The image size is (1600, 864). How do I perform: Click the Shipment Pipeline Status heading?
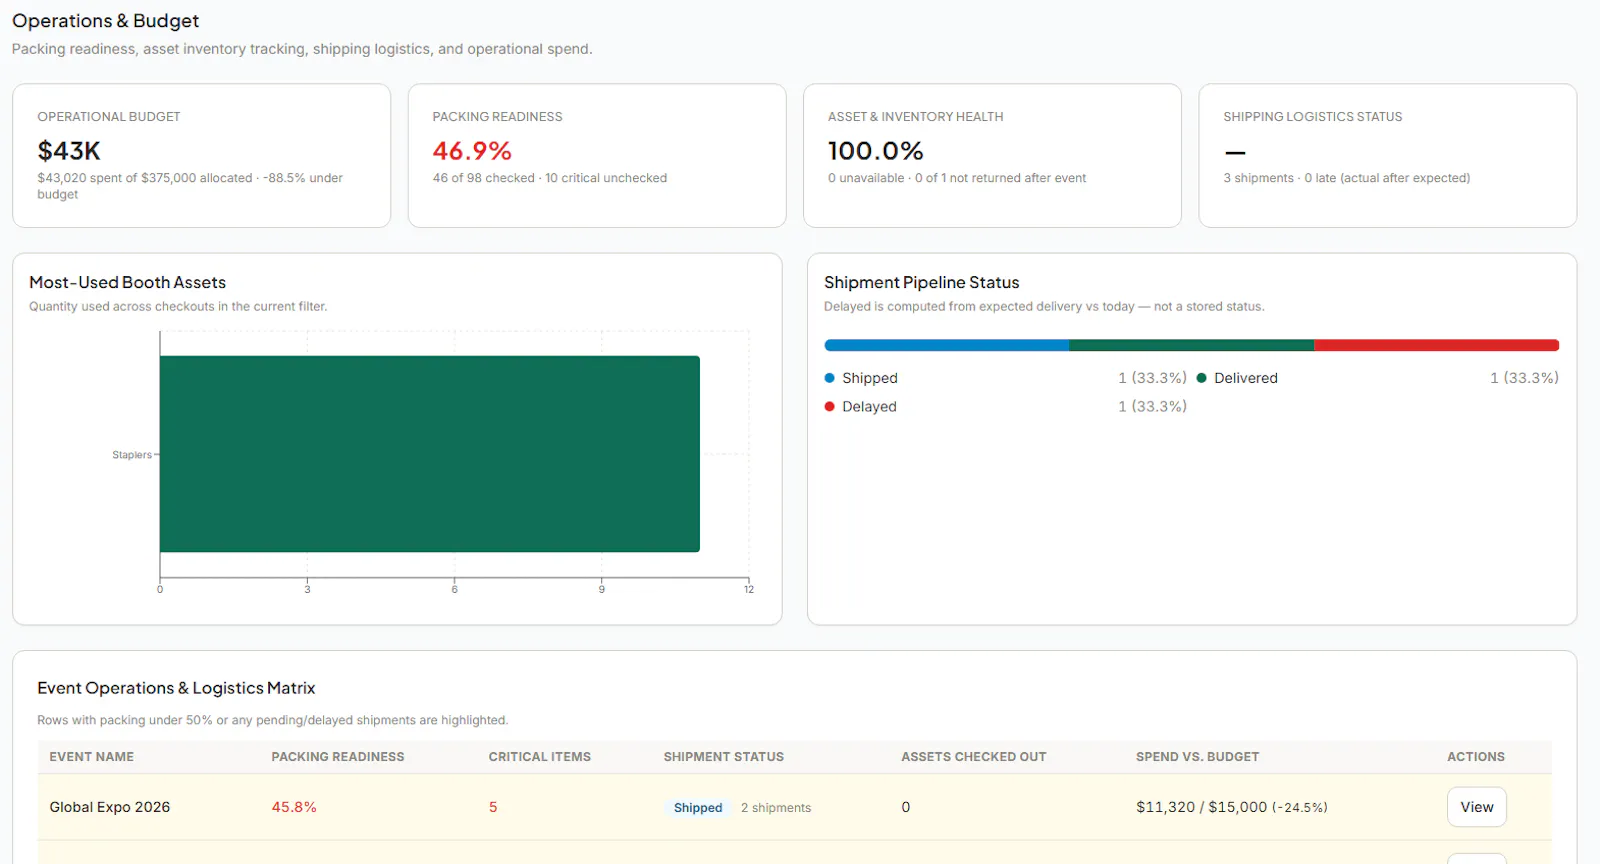[921, 283]
